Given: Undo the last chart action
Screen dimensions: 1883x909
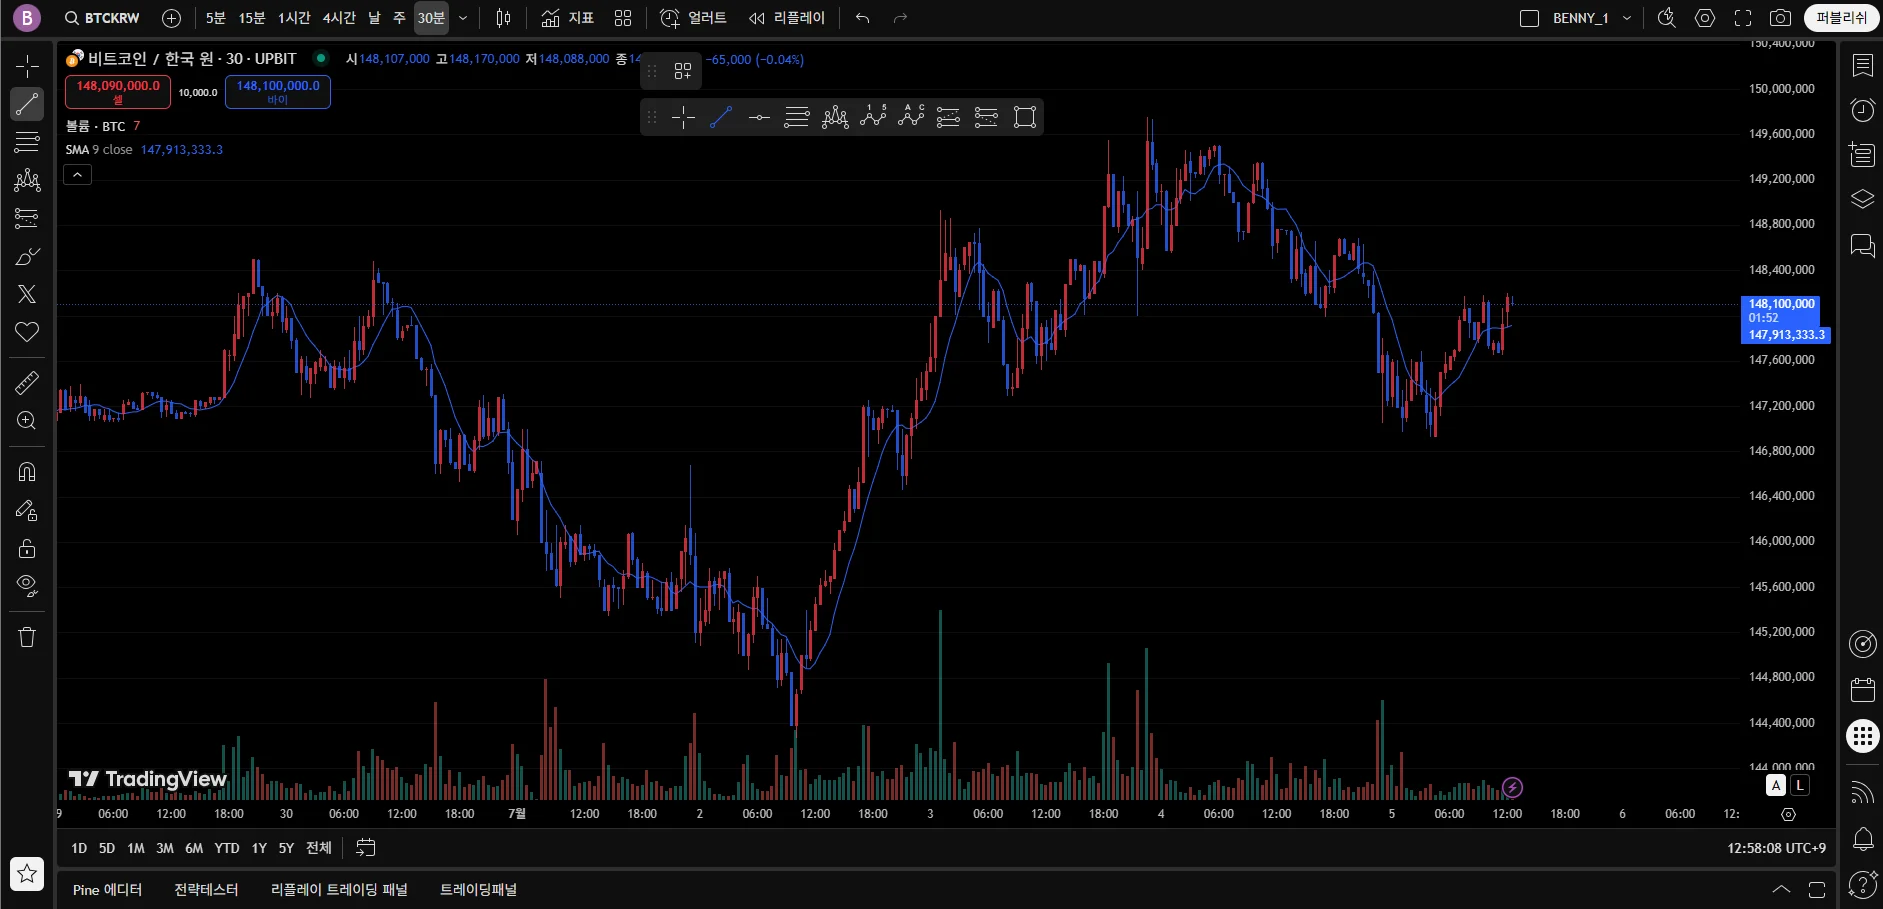Looking at the screenshot, I should tap(862, 18).
